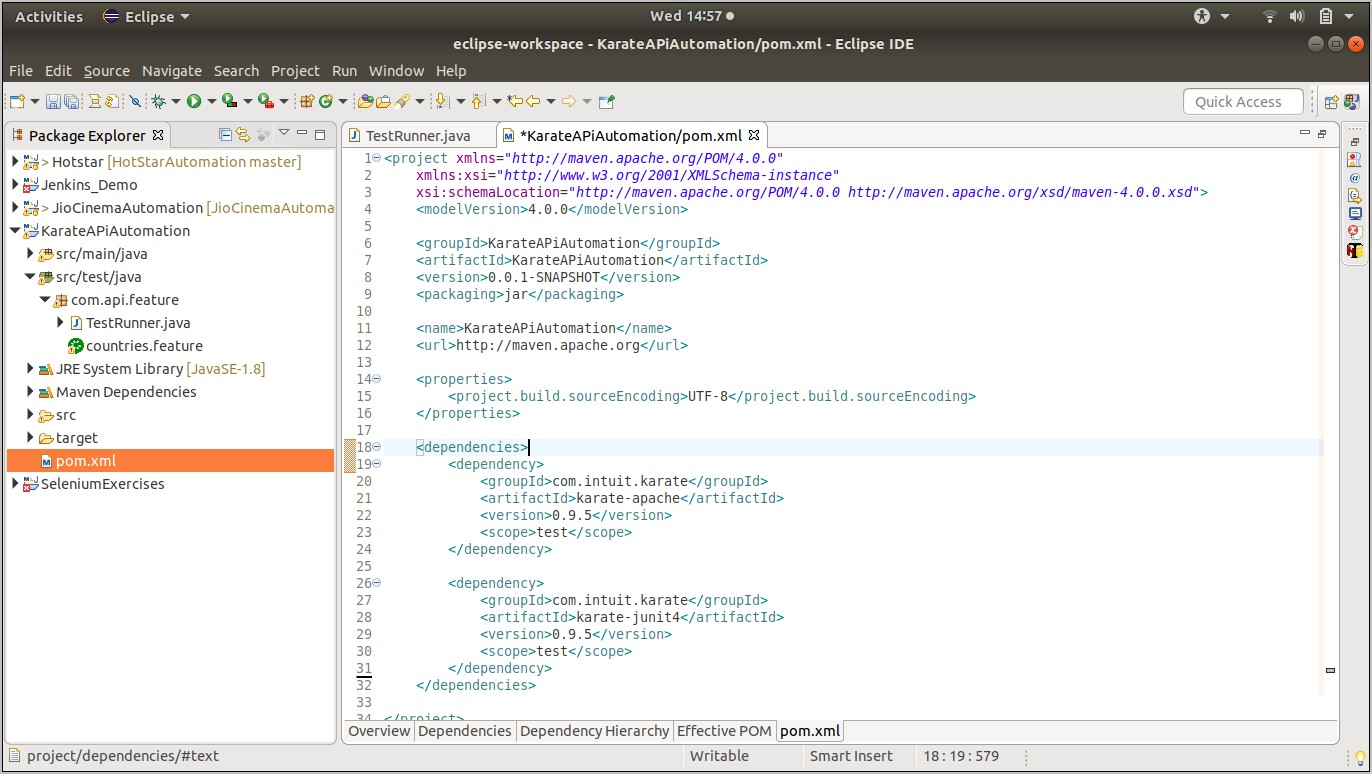Click the tip light bulb in status bar
The width and height of the screenshot is (1372, 774).
(x=1360, y=757)
